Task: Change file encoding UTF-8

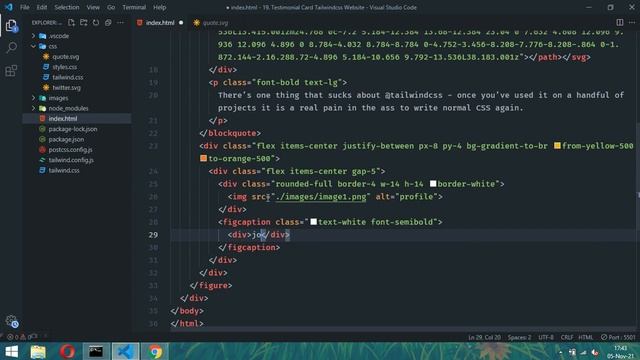Action: pos(546,337)
